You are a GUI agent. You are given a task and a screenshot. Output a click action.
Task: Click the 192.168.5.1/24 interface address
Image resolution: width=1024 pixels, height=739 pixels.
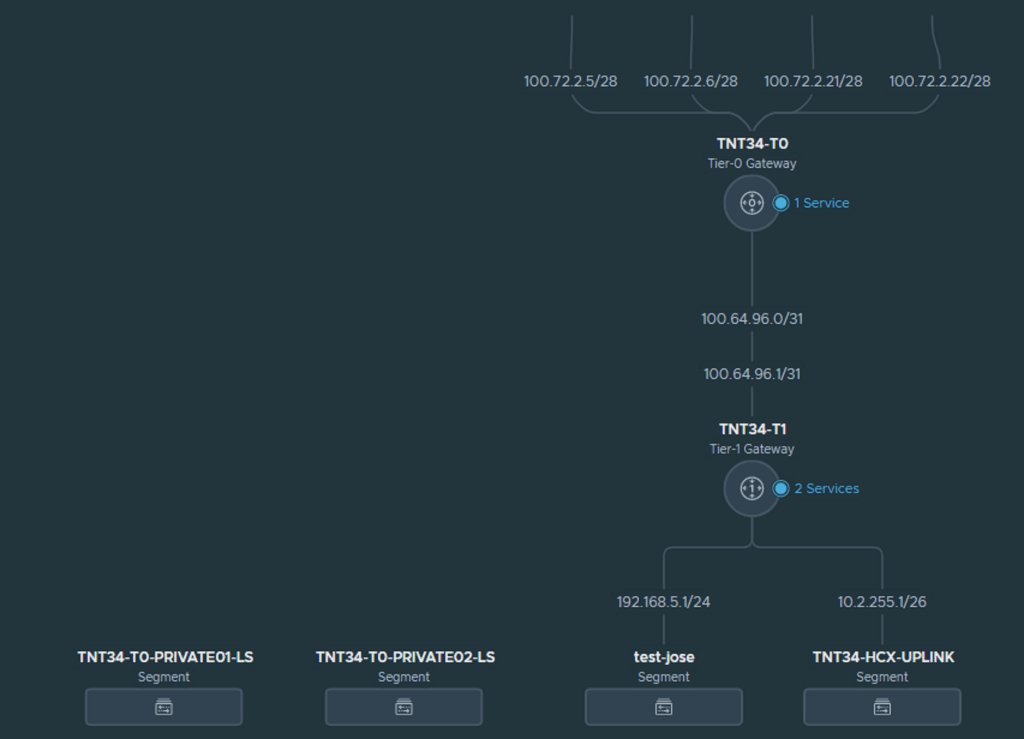tap(663, 602)
